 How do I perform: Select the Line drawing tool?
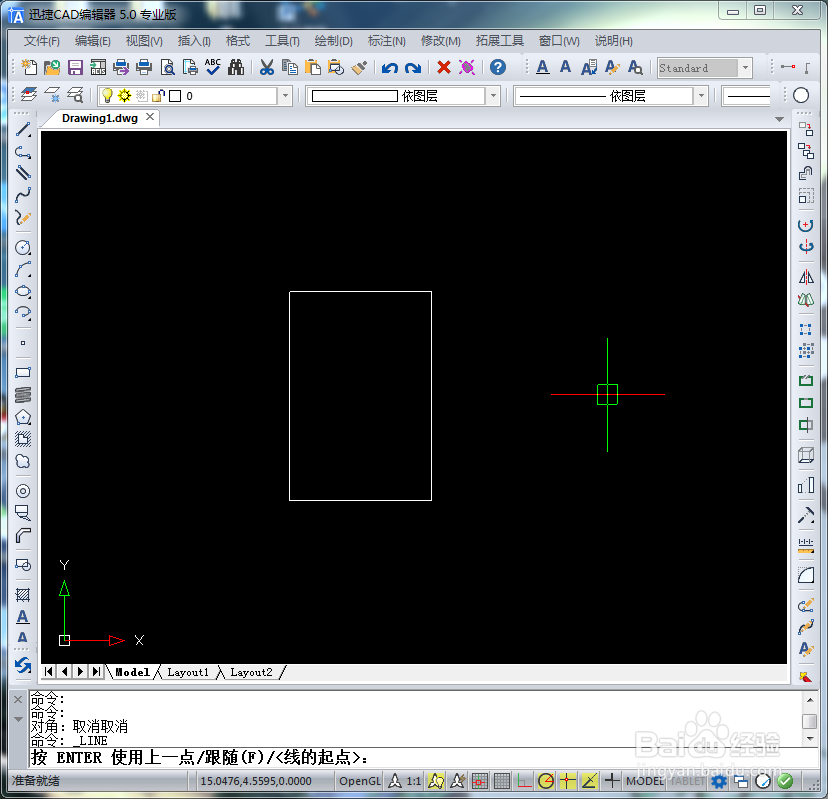pyautogui.click(x=23, y=129)
